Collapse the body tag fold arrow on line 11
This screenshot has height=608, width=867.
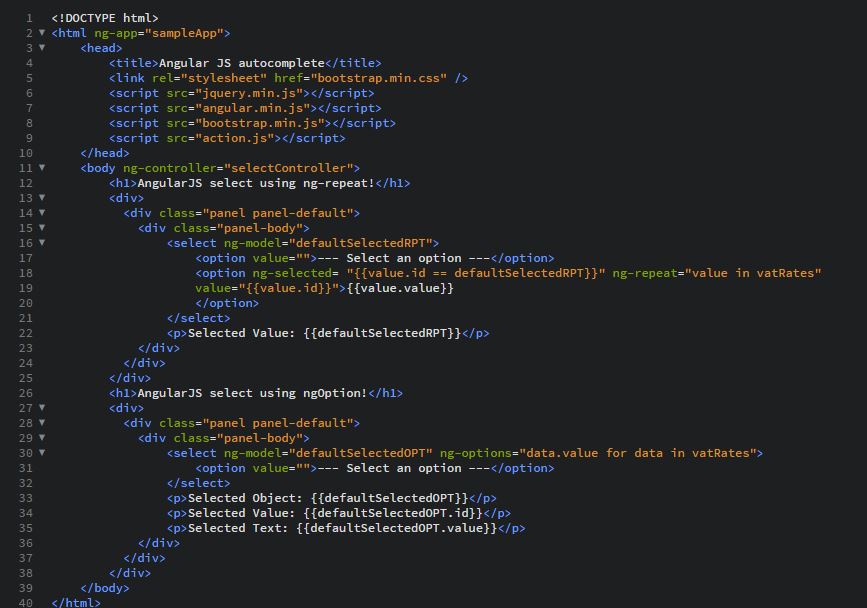point(41,167)
